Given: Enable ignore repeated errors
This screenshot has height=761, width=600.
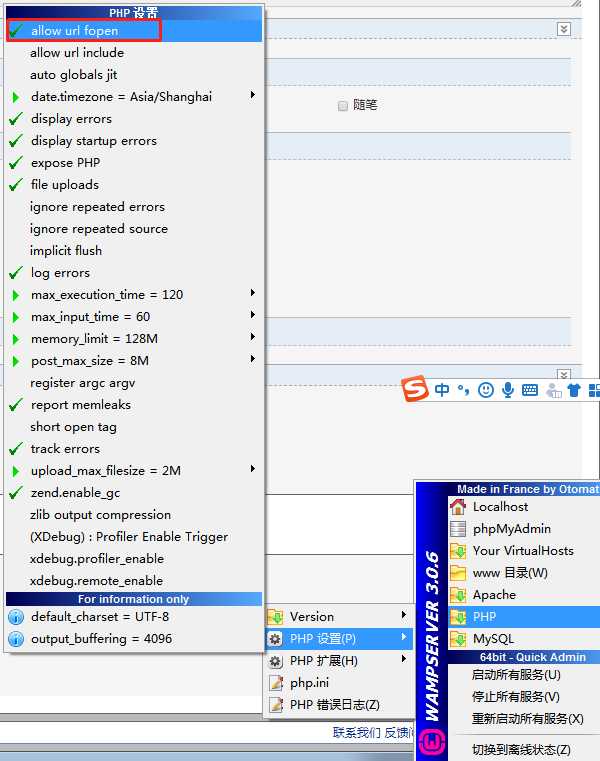Looking at the screenshot, I should pyautogui.click(x=134, y=207).
